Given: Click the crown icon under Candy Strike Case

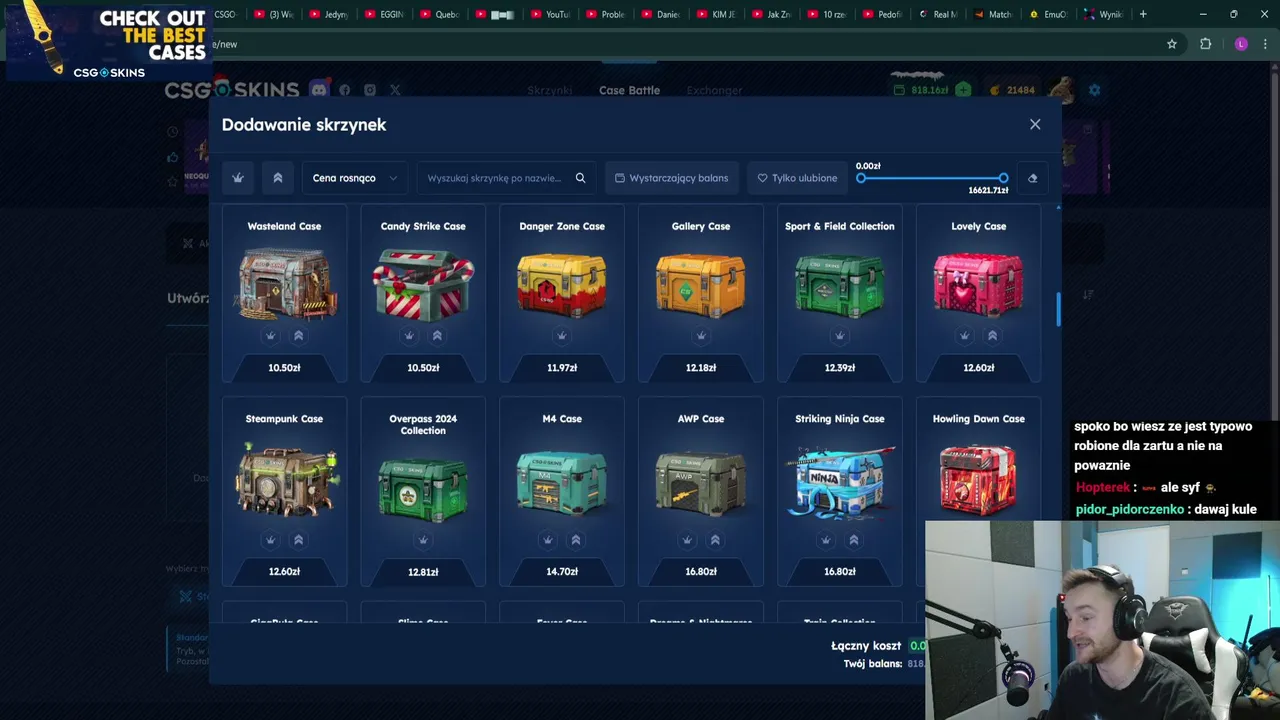Looking at the screenshot, I should point(409,335).
